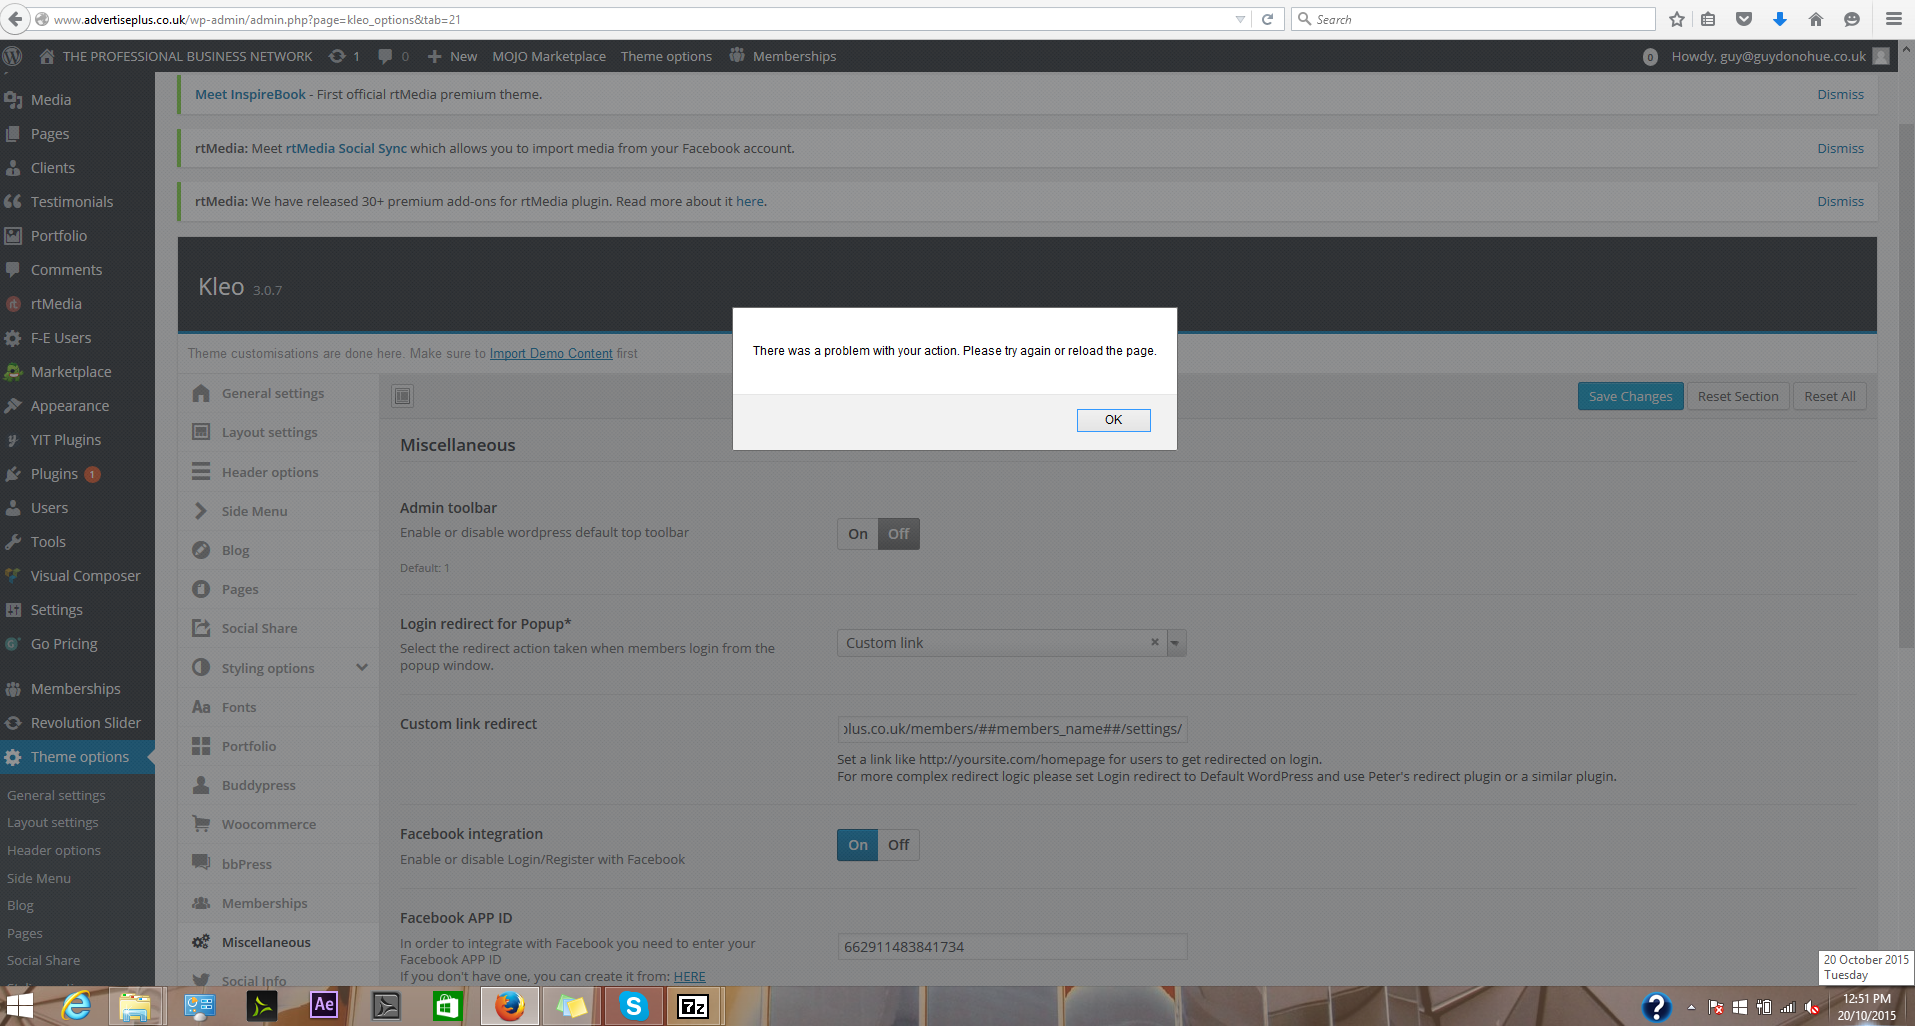Image resolution: width=1916 pixels, height=1027 pixels.
Task: Click the bbPress panel icon
Action: point(201,863)
